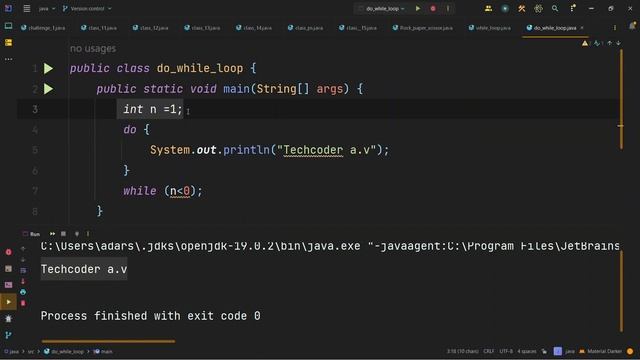Close the do_while_loop.java tab
The width and height of the screenshot is (640, 360).
tap(582, 28)
